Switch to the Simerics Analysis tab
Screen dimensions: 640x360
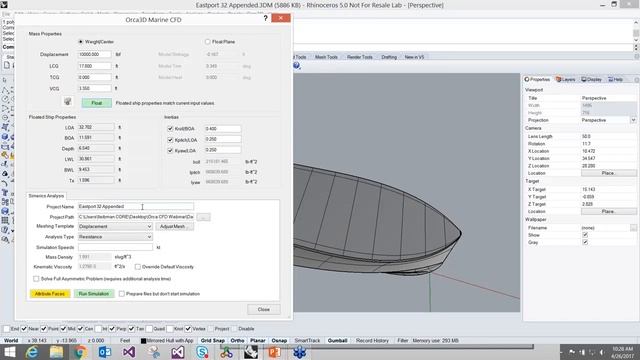tap(46, 196)
